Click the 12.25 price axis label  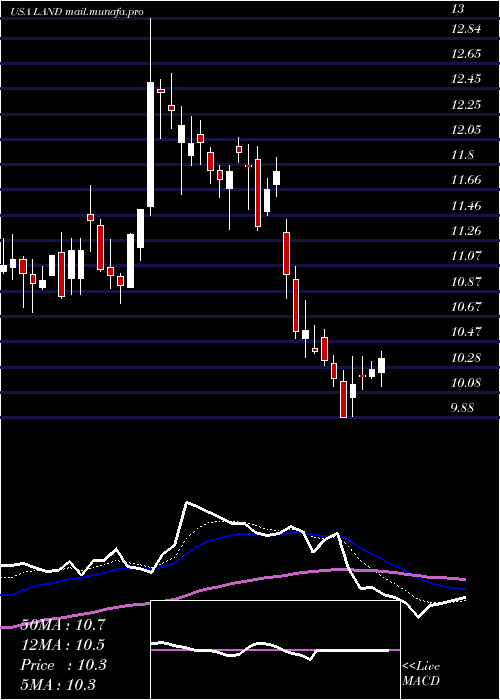(x=466, y=105)
